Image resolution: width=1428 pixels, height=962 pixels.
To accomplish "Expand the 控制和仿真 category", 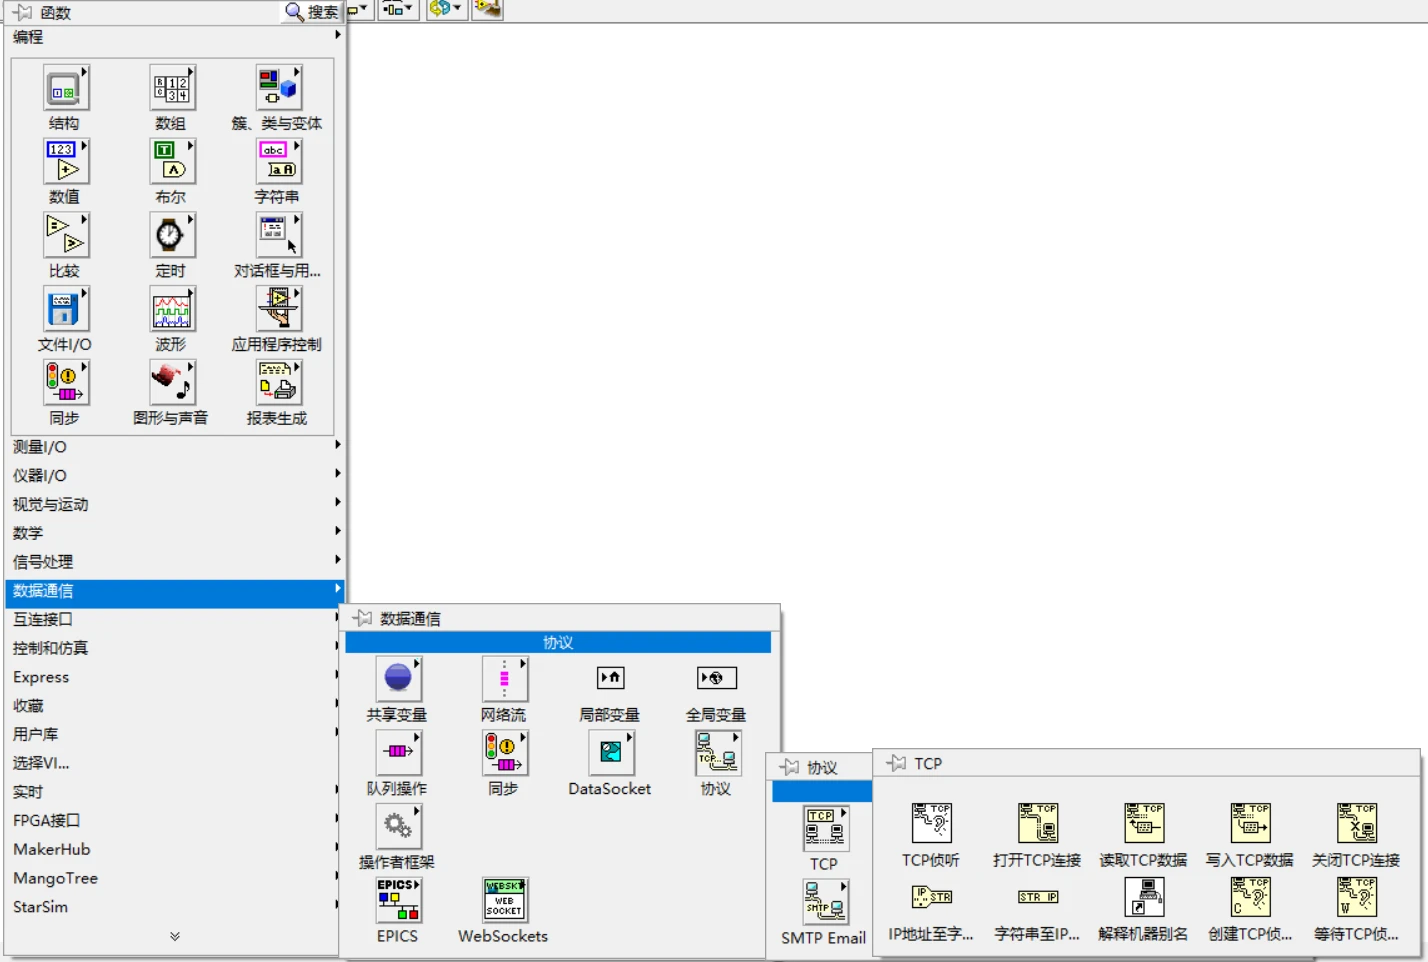I will [174, 648].
